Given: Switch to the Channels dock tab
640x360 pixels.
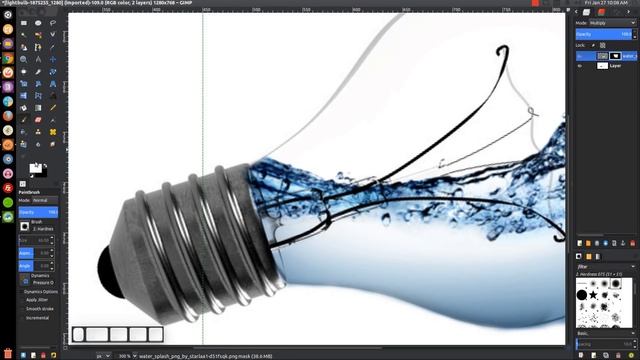Looking at the screenshot, I should tap(601, 12).
